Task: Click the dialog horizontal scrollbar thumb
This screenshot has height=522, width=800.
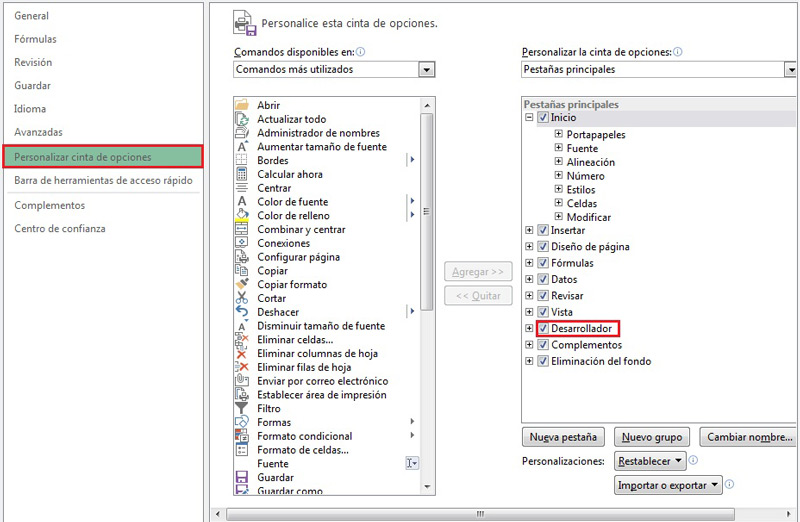Action: [x=480, y=513]
